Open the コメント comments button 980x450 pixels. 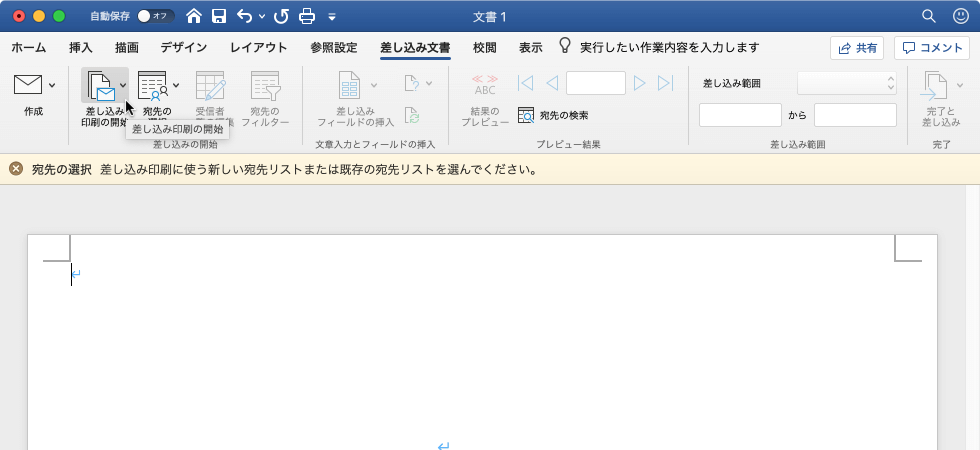(932, 48)
